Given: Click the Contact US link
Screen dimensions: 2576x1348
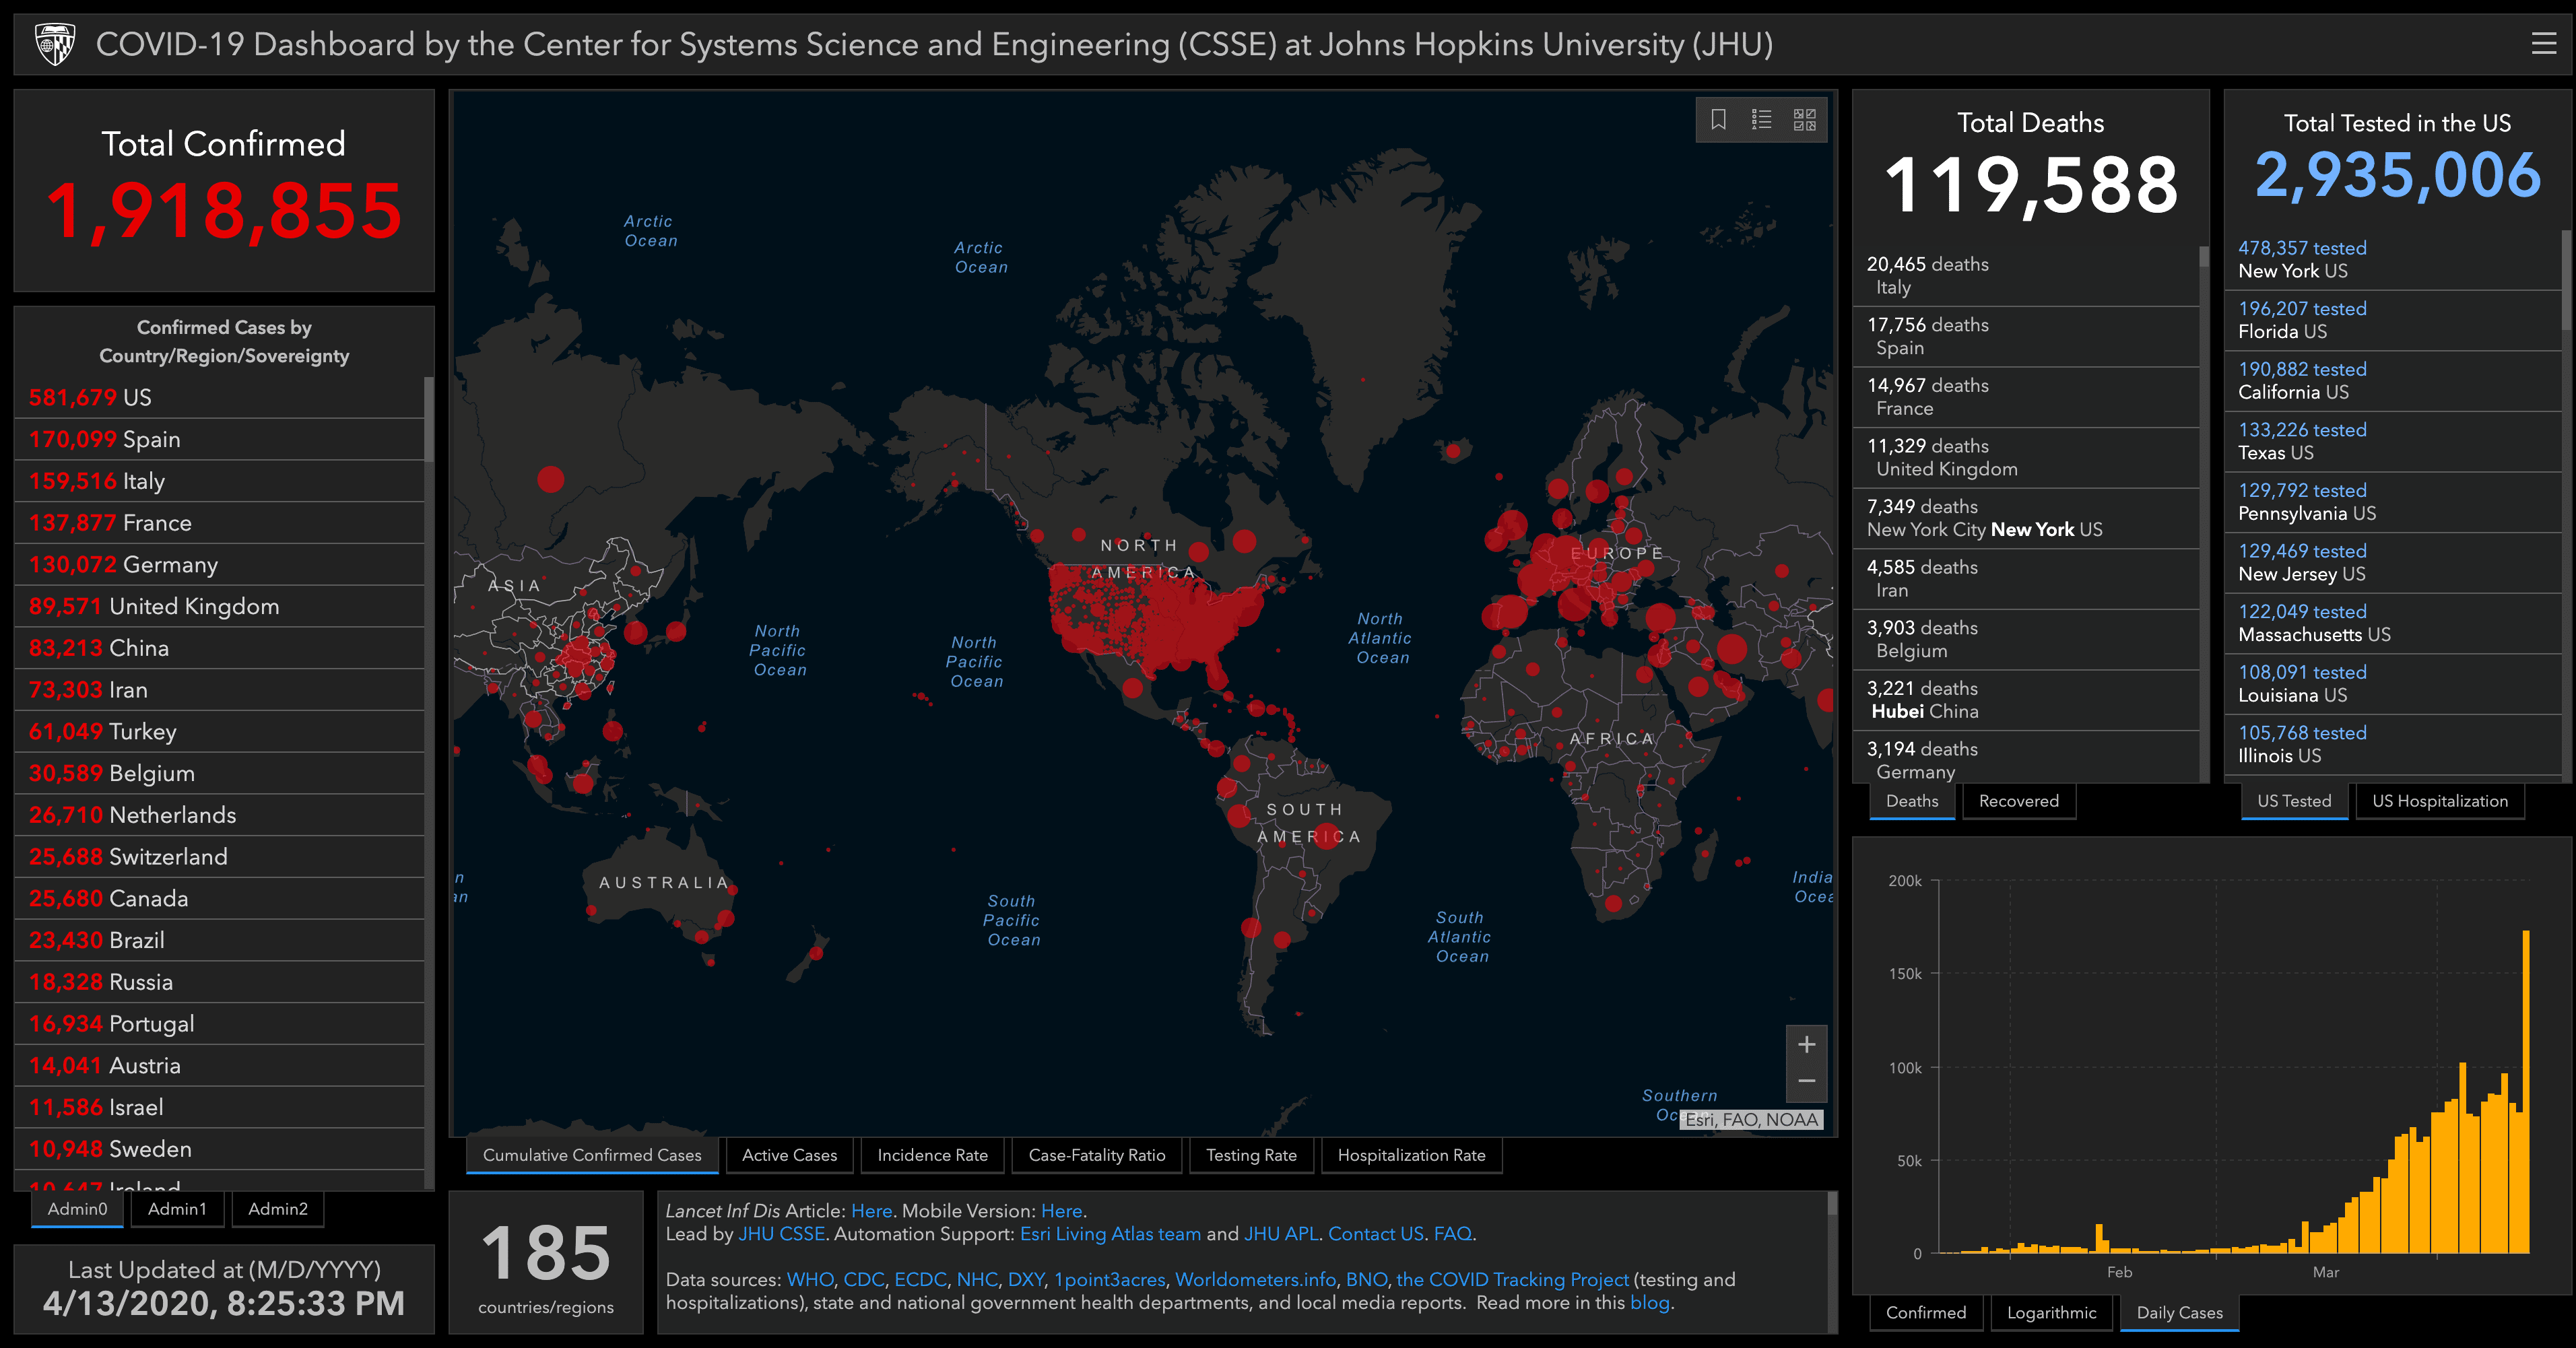Looking at the screenshot, I should (x=1375, y=1234).
